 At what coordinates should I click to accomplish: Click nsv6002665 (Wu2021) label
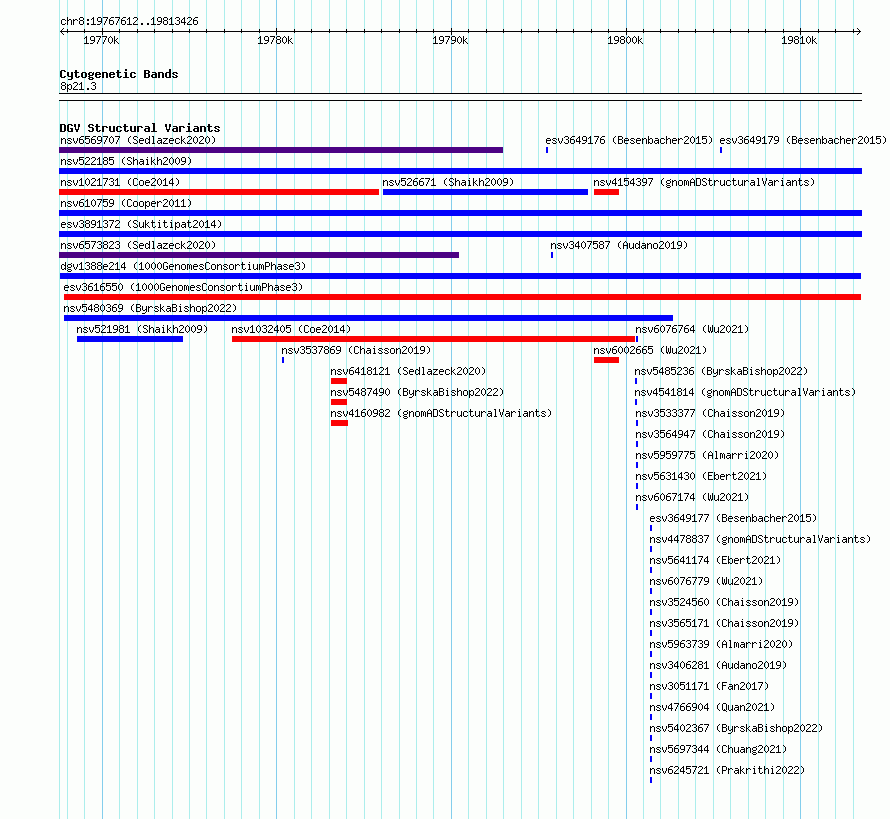click(x=650, y=350)
